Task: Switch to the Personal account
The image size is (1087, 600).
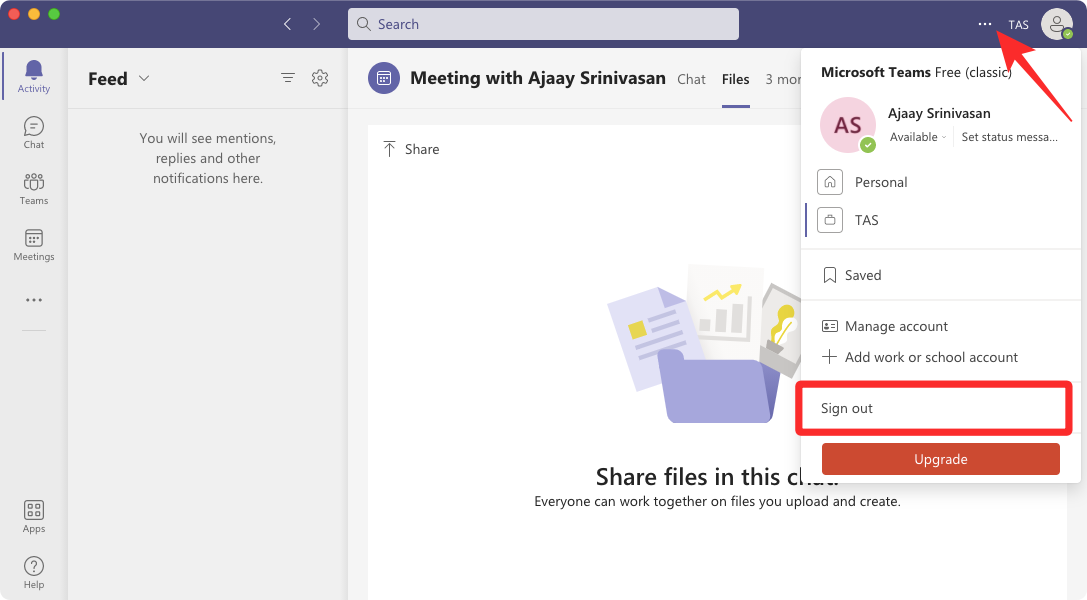Action: [879, 182]
